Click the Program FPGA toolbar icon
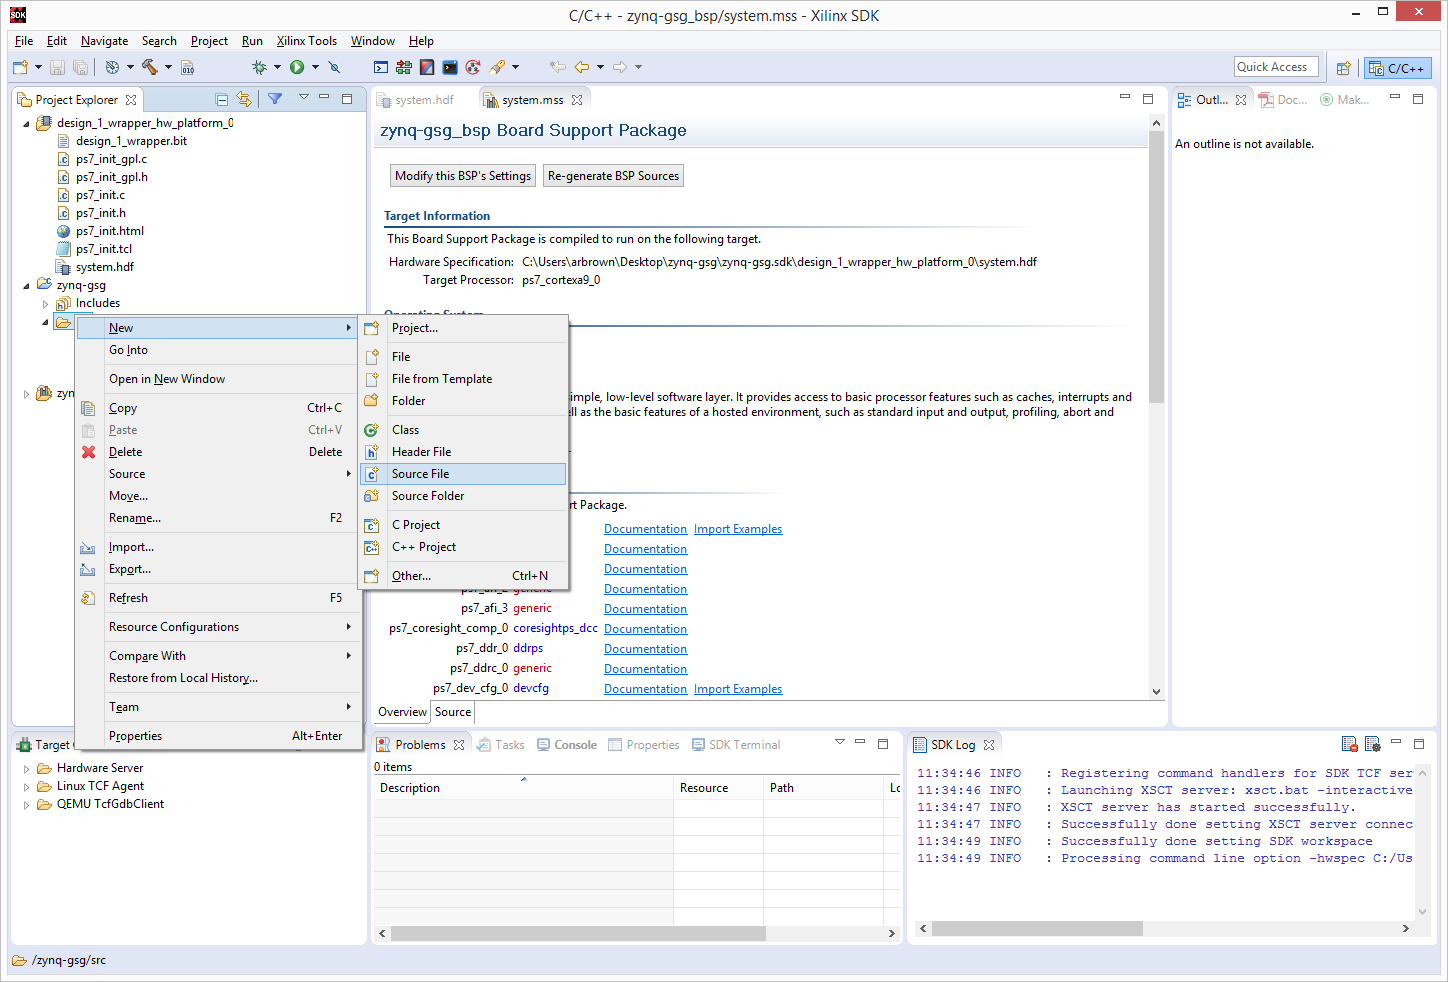Screen dimensions: 1448x982 click(x=404, y=67)
